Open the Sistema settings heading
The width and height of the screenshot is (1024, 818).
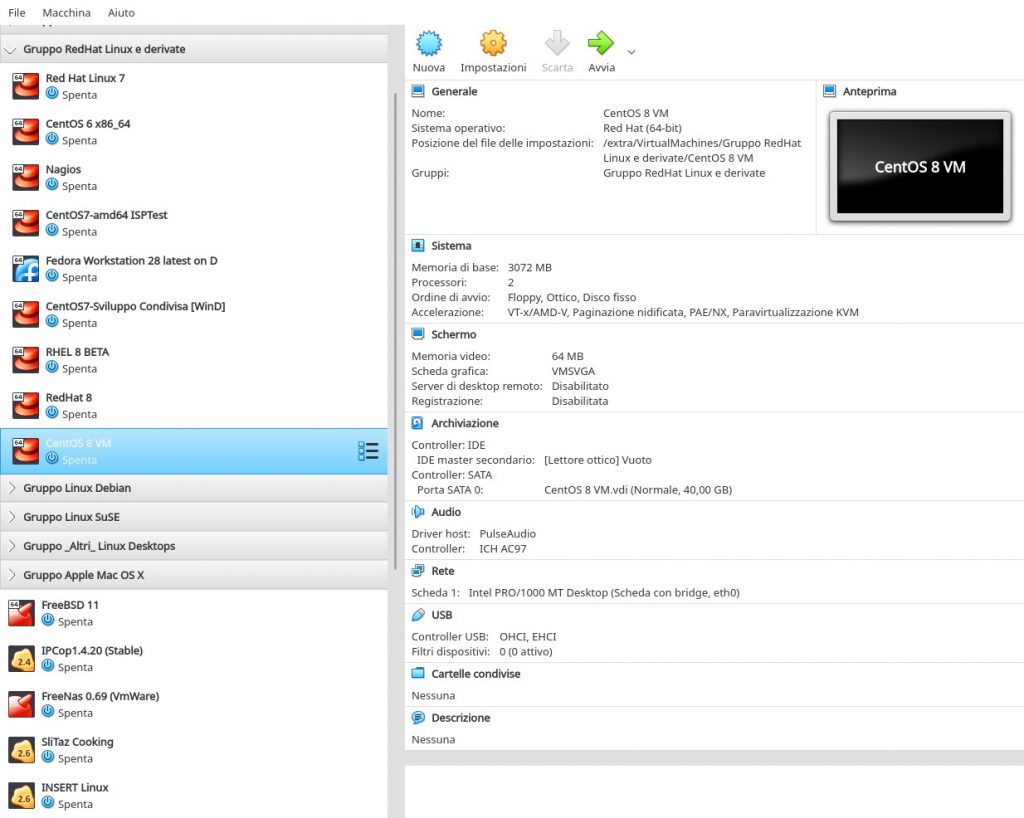[x=451, y=245]
